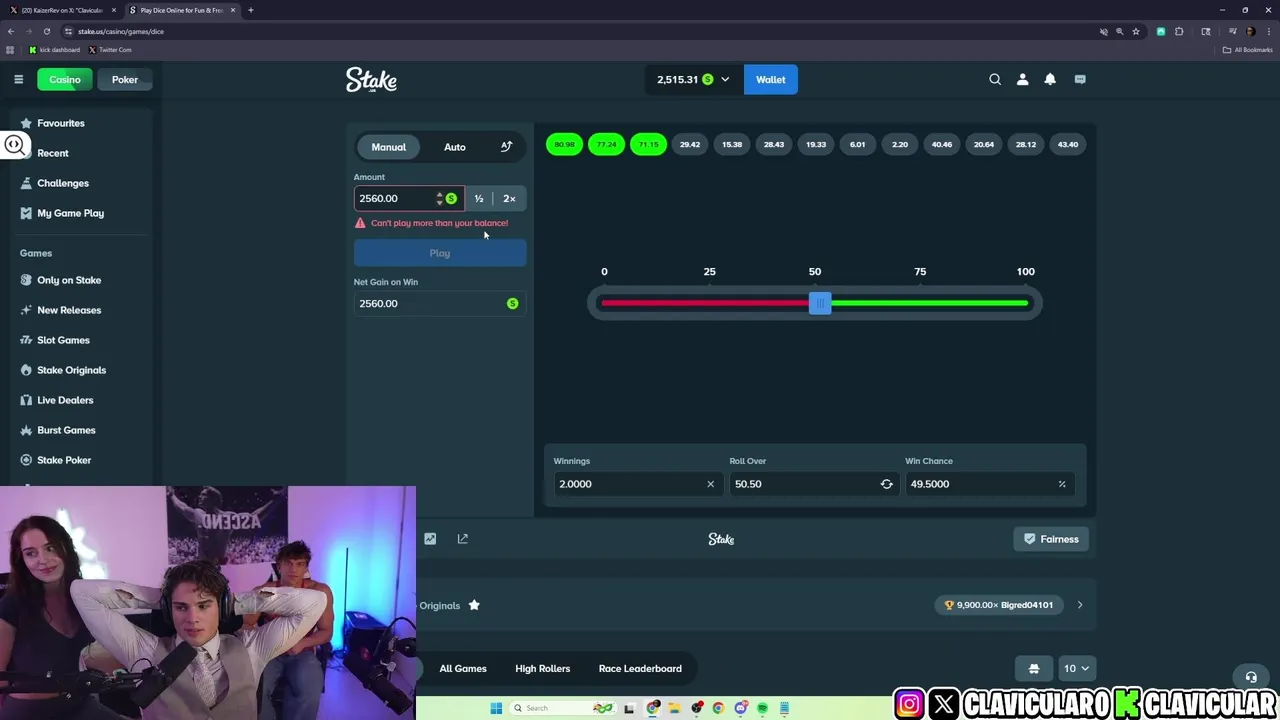Reload the page with refresh icon

click(46, 31)
